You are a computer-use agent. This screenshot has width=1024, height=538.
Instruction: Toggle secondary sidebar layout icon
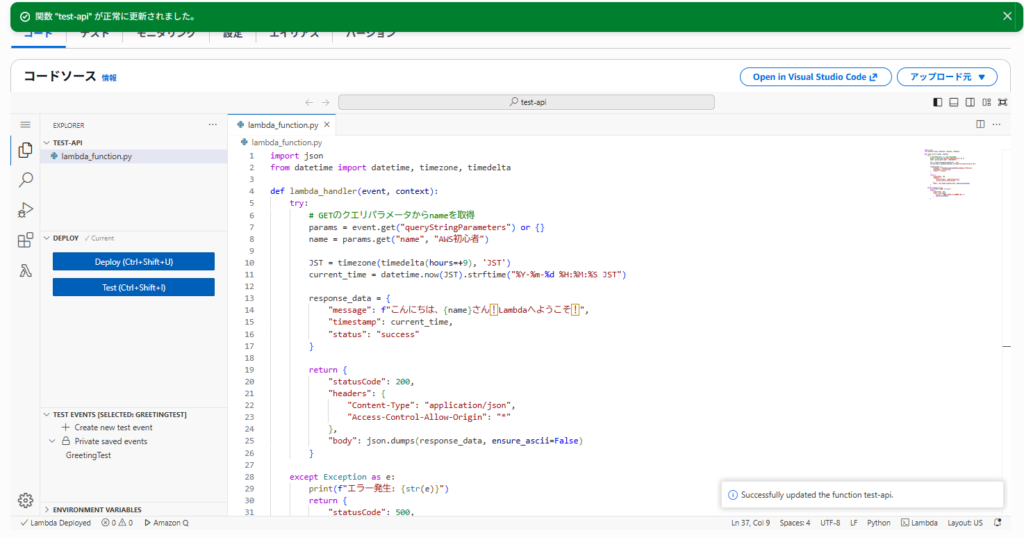click(970, 103)
